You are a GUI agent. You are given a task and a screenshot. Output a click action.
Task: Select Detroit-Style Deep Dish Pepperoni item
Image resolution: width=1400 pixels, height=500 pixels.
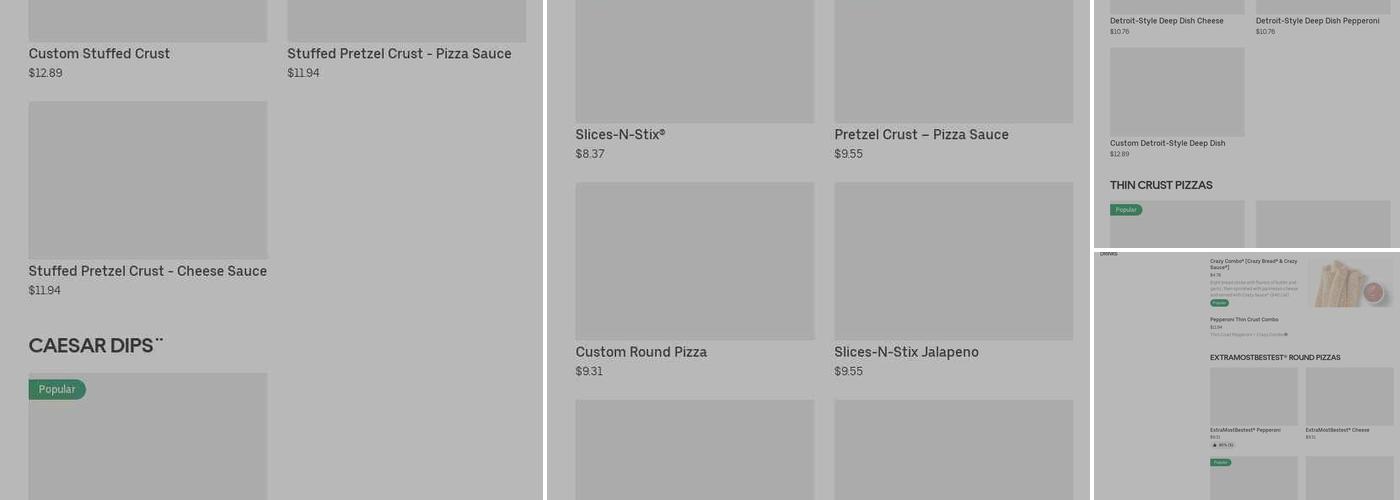pyautogui.click(x=1317, y=21)
